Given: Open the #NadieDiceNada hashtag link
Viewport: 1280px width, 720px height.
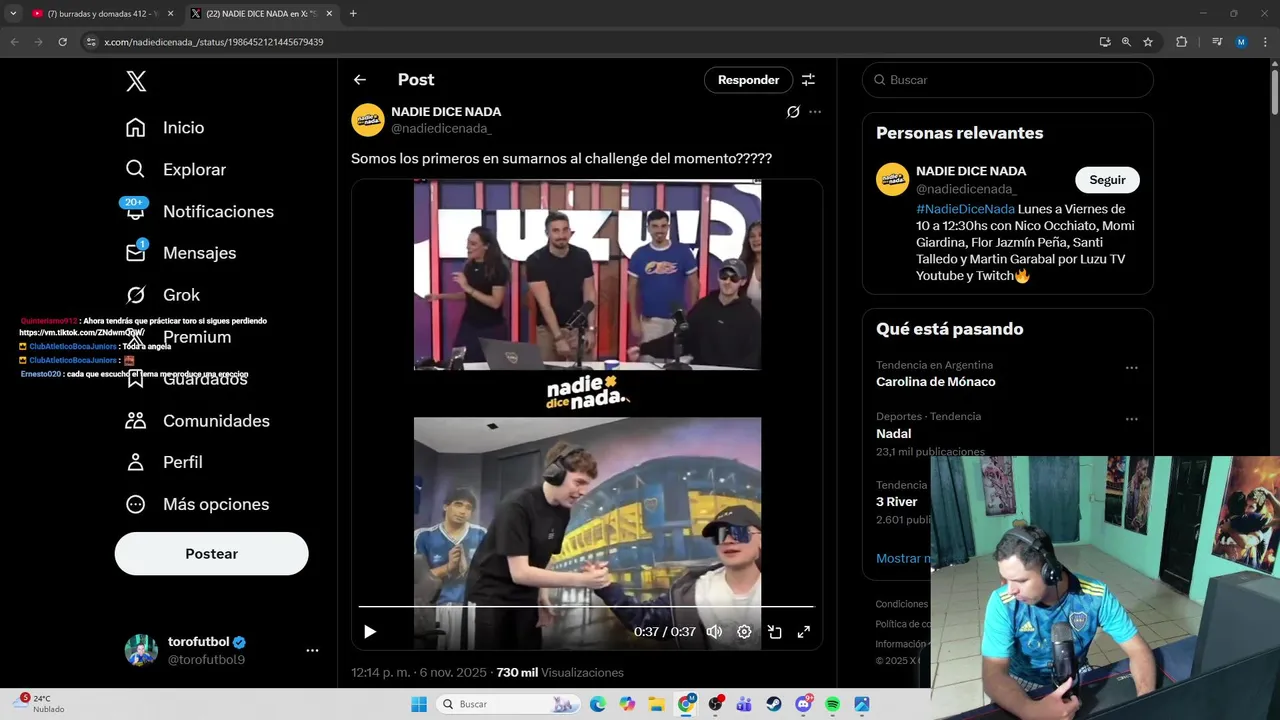Looking at the screenshot, I should [x=965, y=209].
